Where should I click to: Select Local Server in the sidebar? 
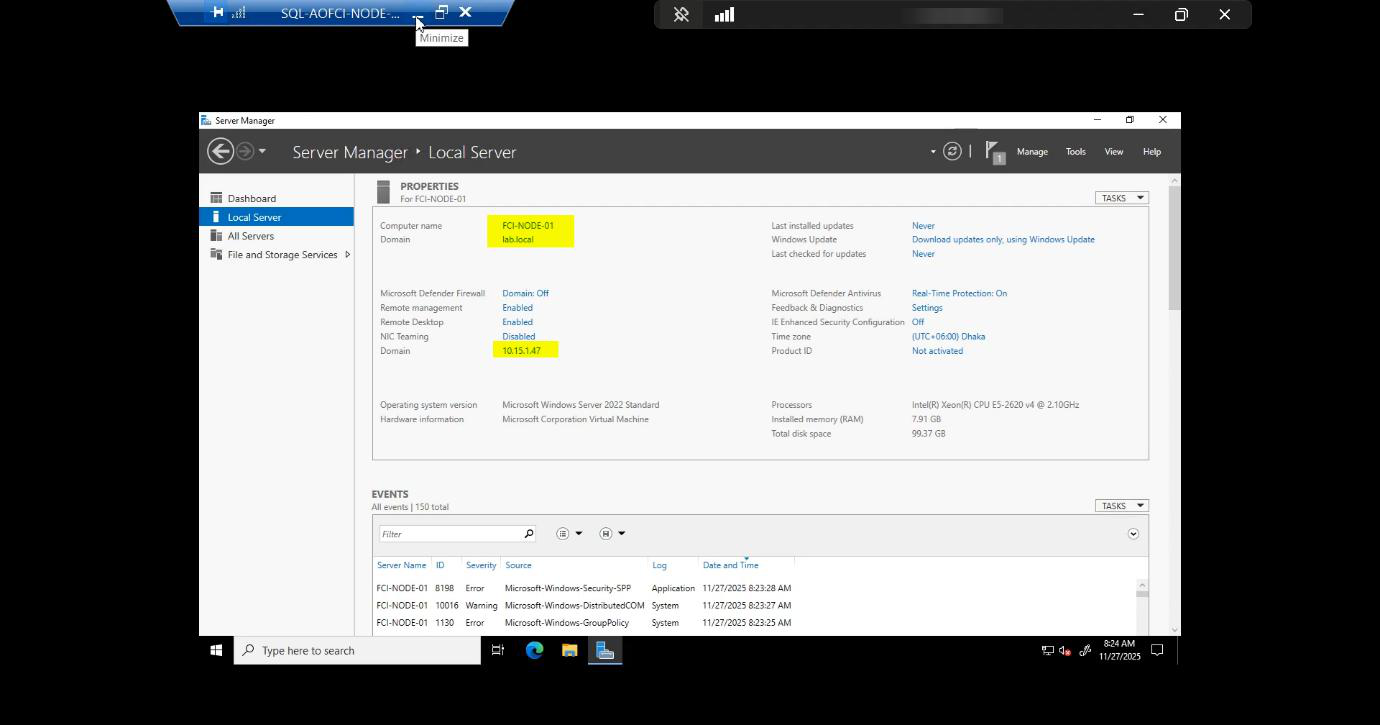tap(276, 217)
